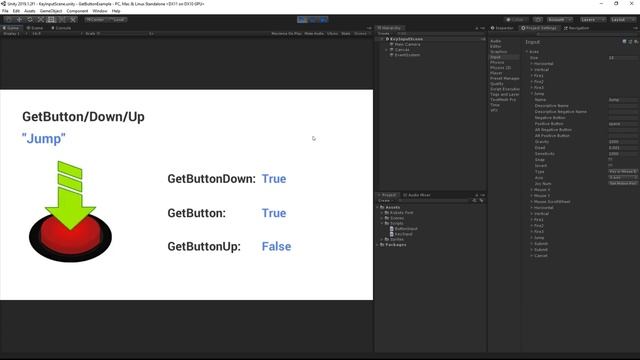Image resolution: width=640 pixels, height=360 pixels.
Task: Select the combined Transform tool
Action: tap(62, 20)
